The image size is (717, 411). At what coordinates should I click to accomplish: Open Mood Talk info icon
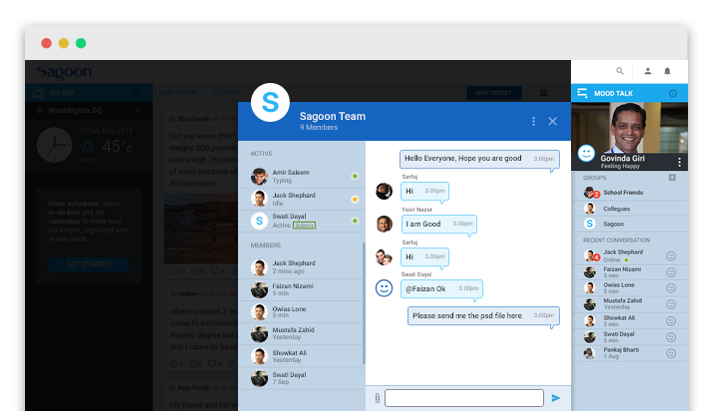(x=673, y=93)
